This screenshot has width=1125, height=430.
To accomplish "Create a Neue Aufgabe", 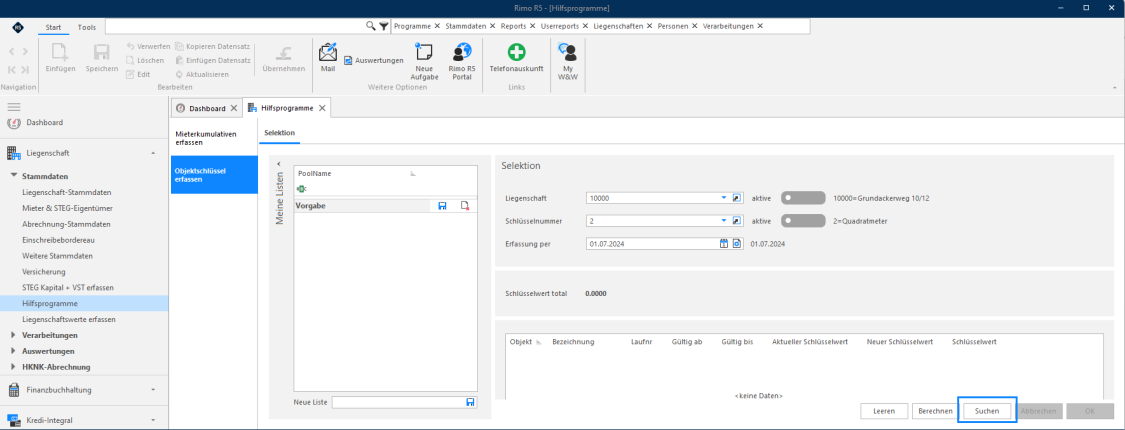I will click(x=424, y=61).
